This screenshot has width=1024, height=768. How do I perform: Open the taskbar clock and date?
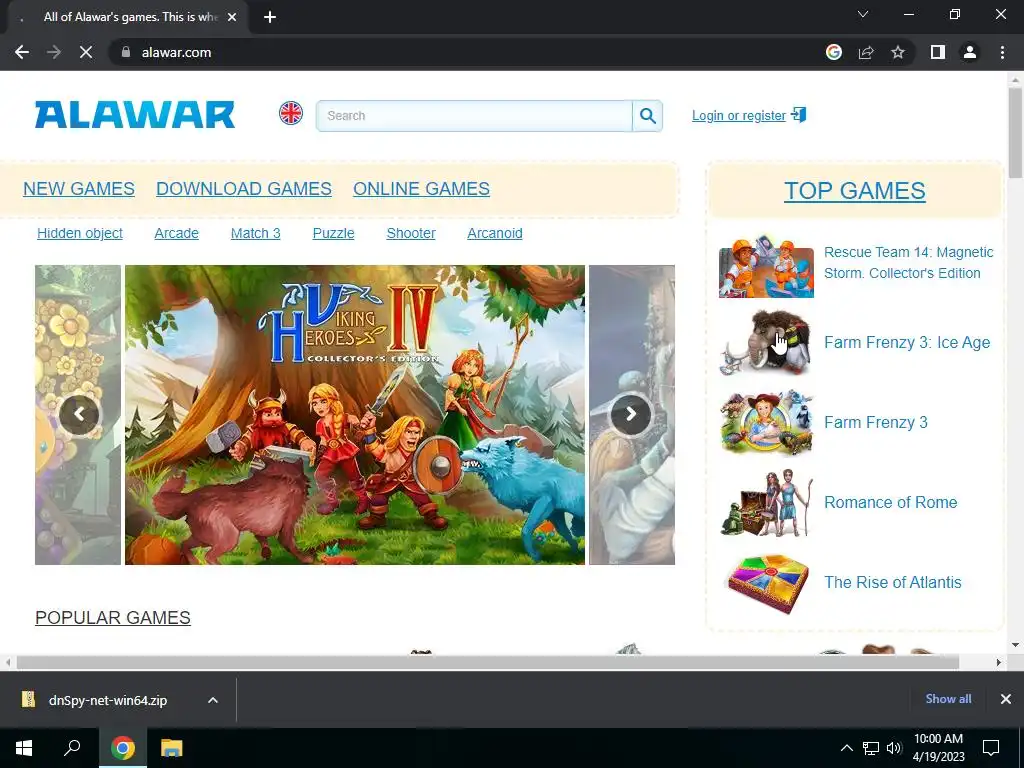point(938,748)
